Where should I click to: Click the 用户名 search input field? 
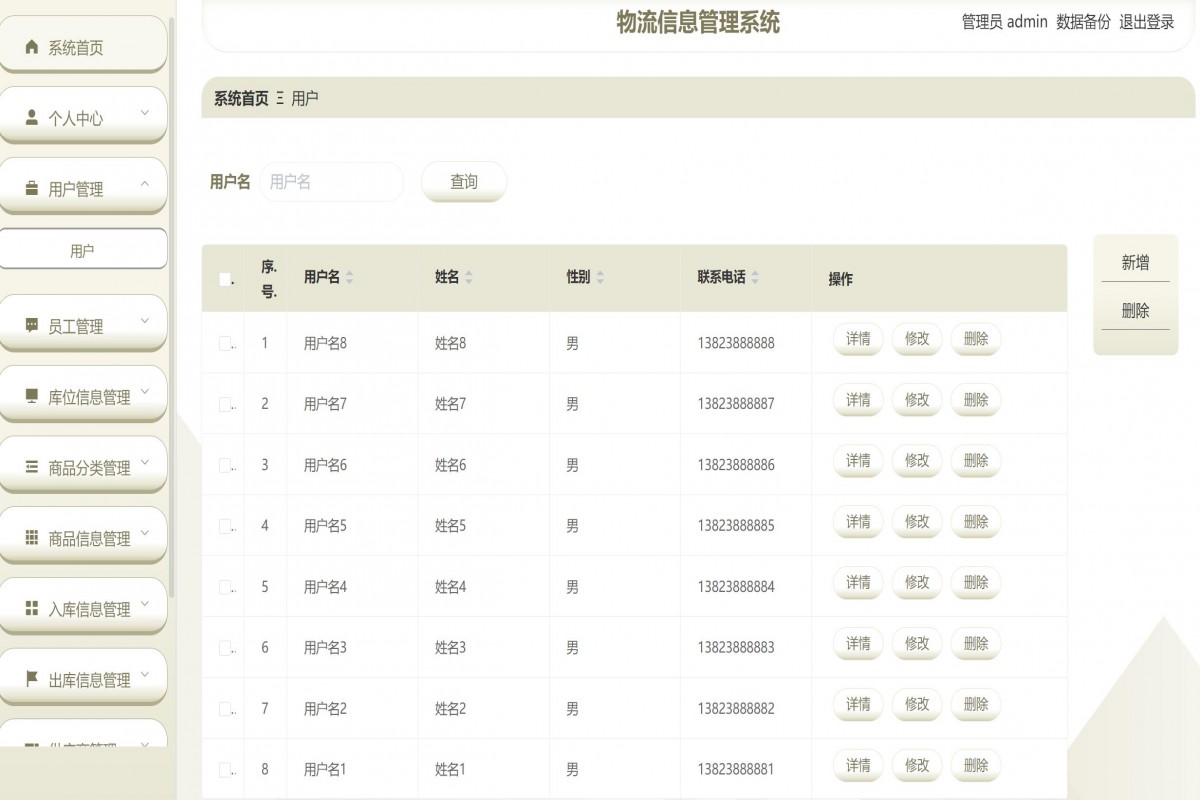coord(331,181)
